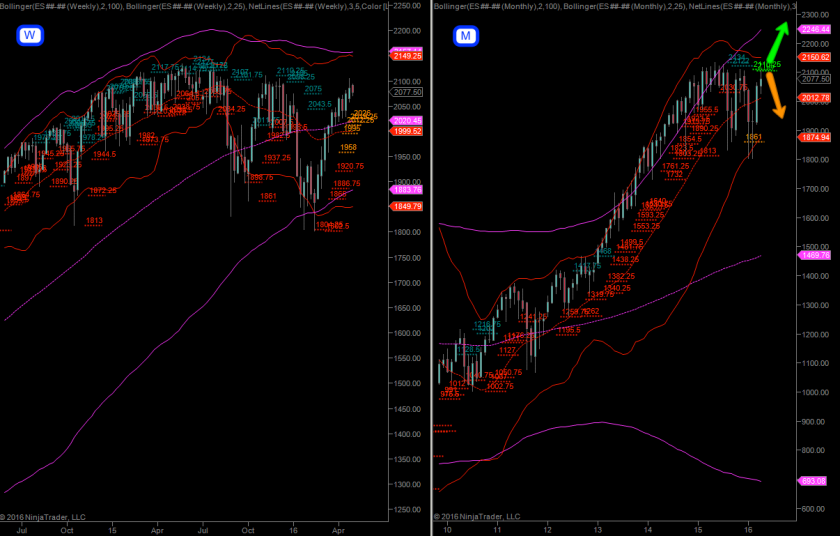Click the red 1874.94 price marker
The width and height of the screenshot is (840, 536).
[x=815, y=138]
